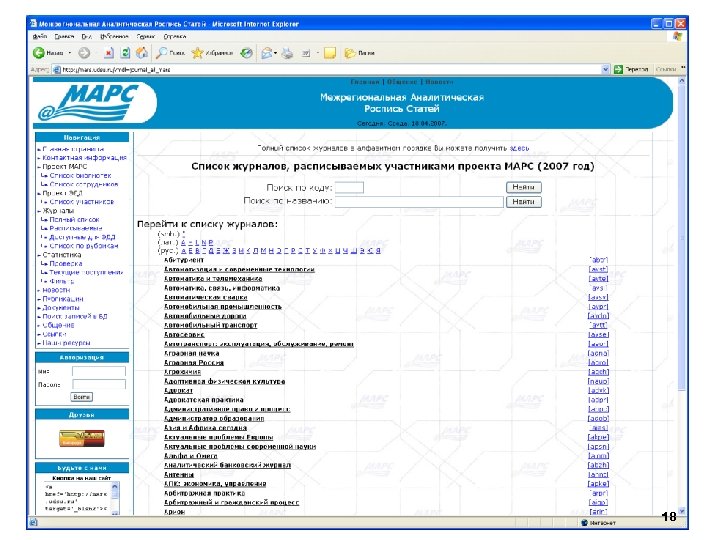Screen dimensions: 720x540
Task: Click the page icon in the address bar
Action: (57, 70)
